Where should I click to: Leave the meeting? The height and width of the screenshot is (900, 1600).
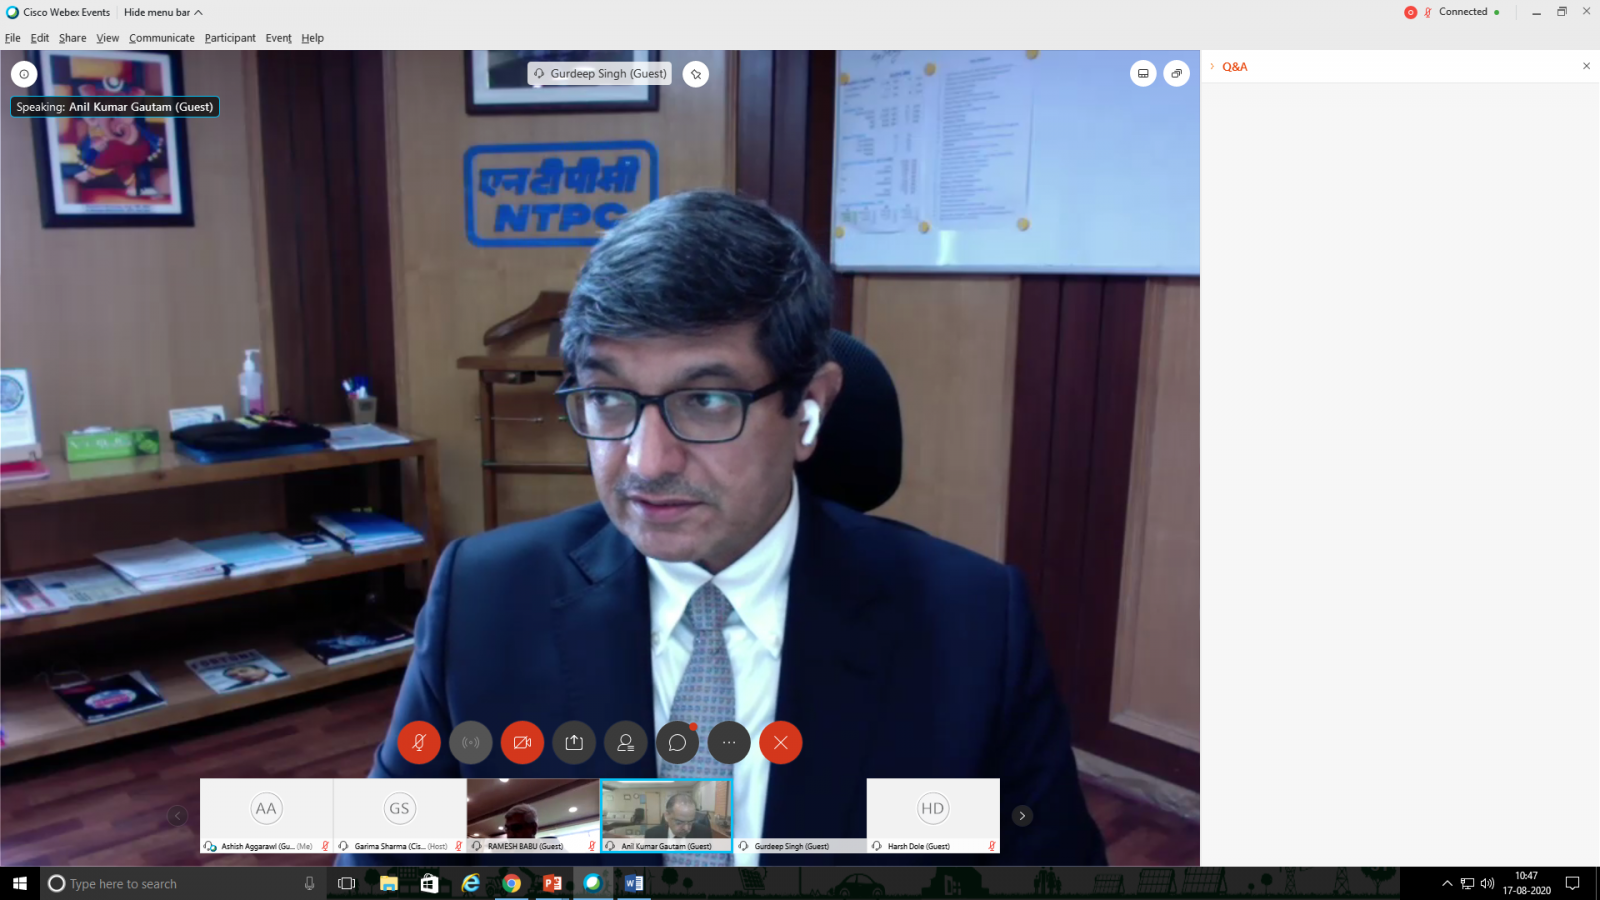coord(781,742)
